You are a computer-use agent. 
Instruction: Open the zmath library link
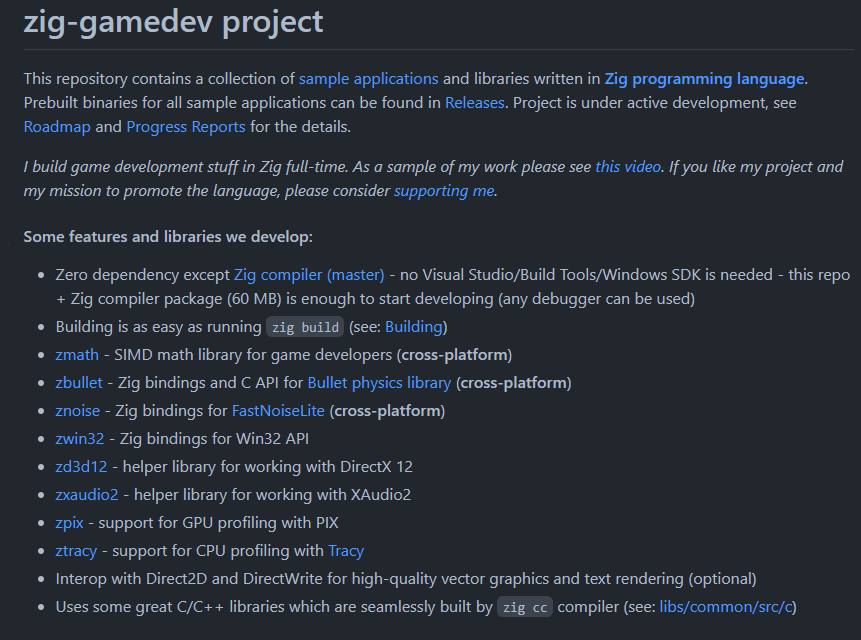77,354
